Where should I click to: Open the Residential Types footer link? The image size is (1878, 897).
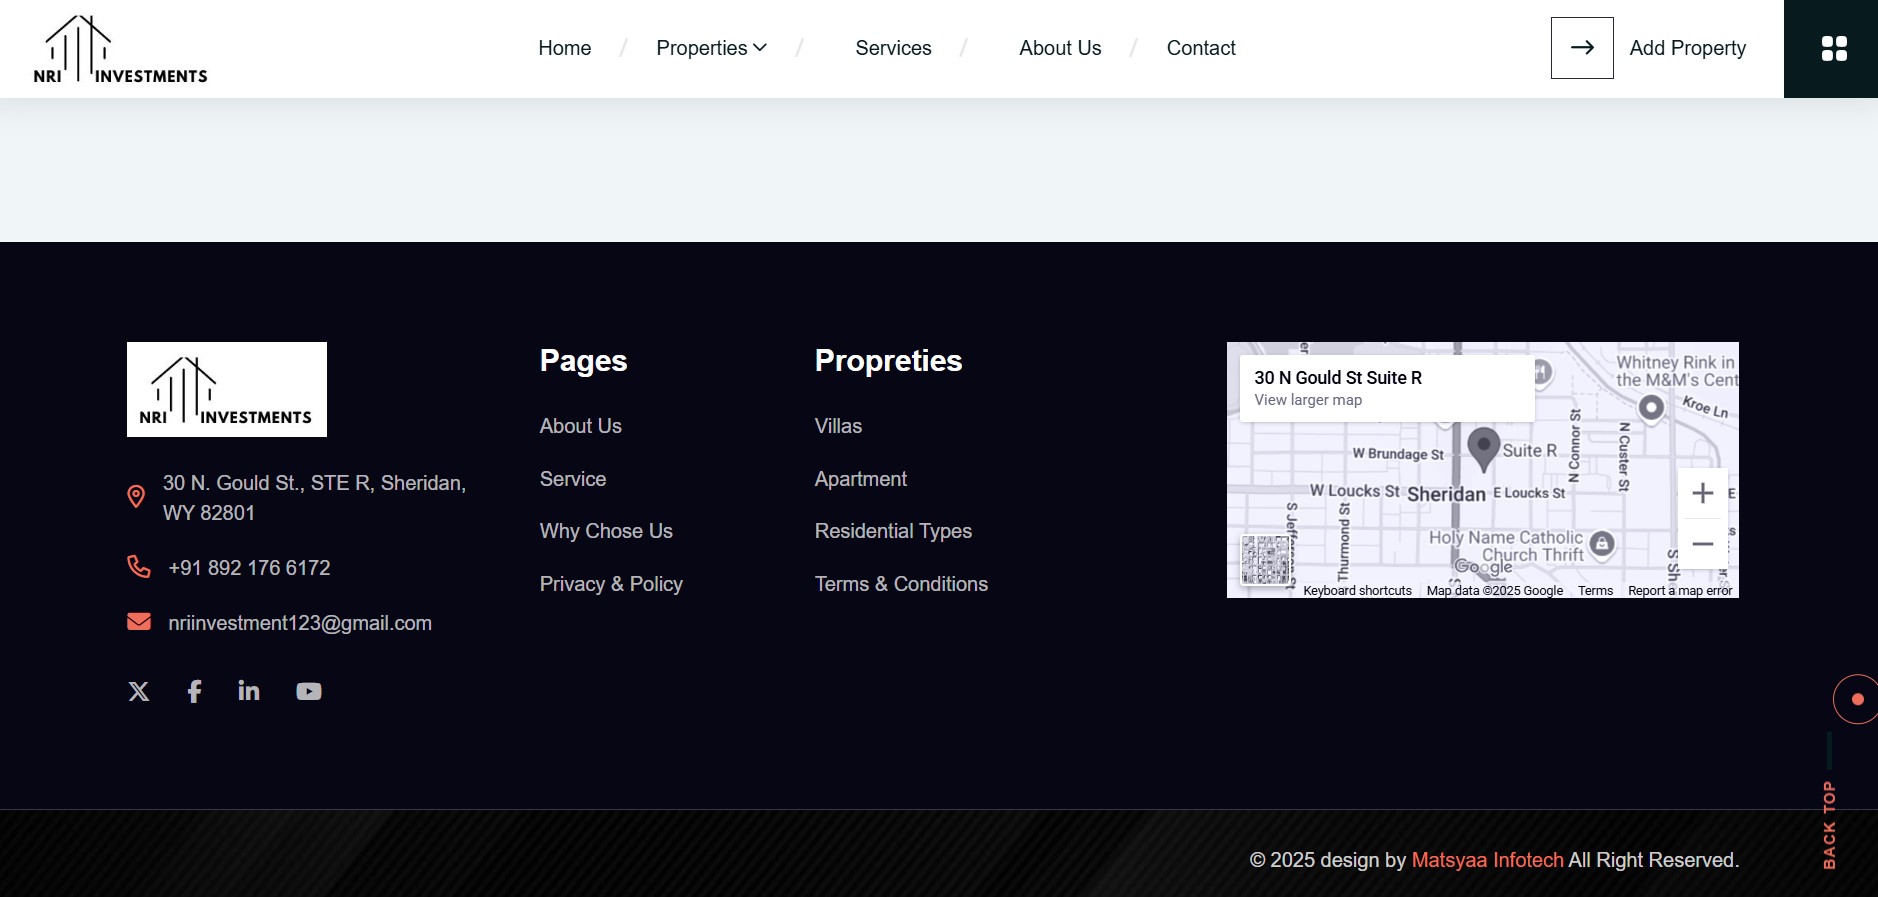point(893,531)
